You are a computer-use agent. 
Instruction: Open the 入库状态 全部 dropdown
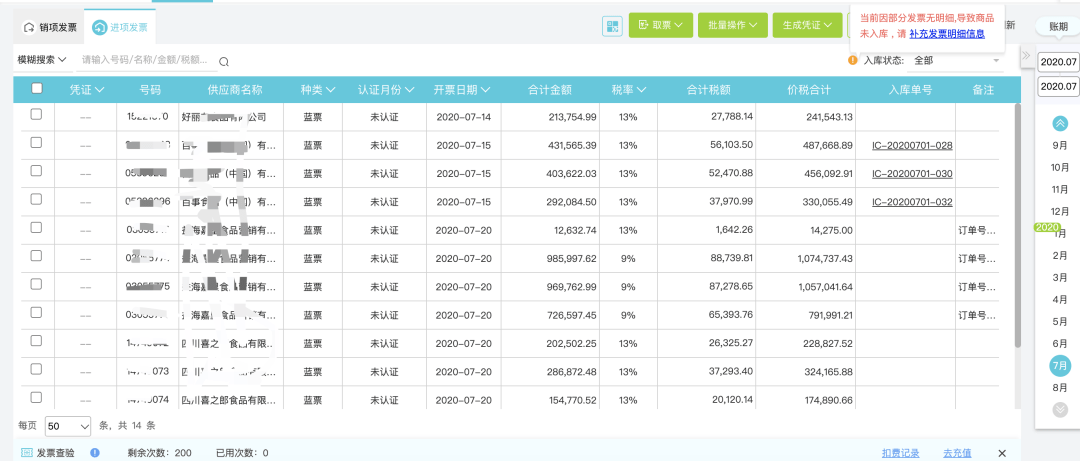[955, 61]
